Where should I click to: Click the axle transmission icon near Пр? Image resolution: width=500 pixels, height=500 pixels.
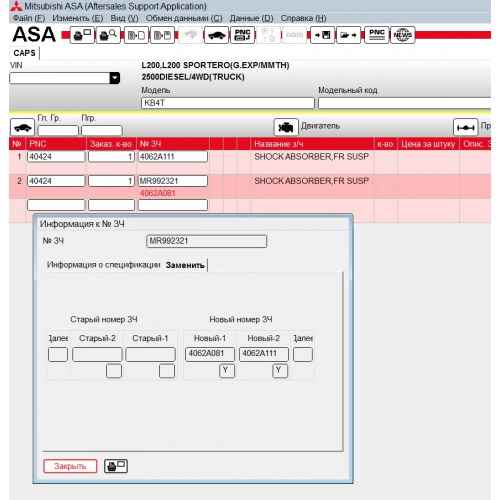(x=465, y=127)
